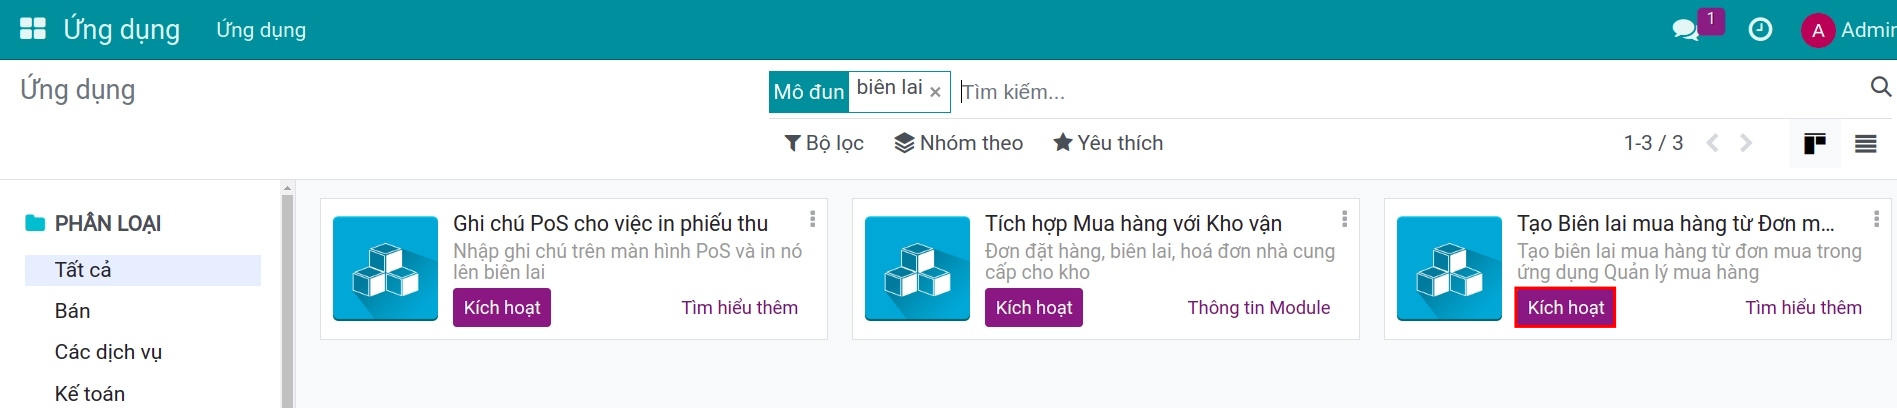Click the category panel scrollbar
The width and height of the screenshot is (1897, 408).
(x=288, y=300)
